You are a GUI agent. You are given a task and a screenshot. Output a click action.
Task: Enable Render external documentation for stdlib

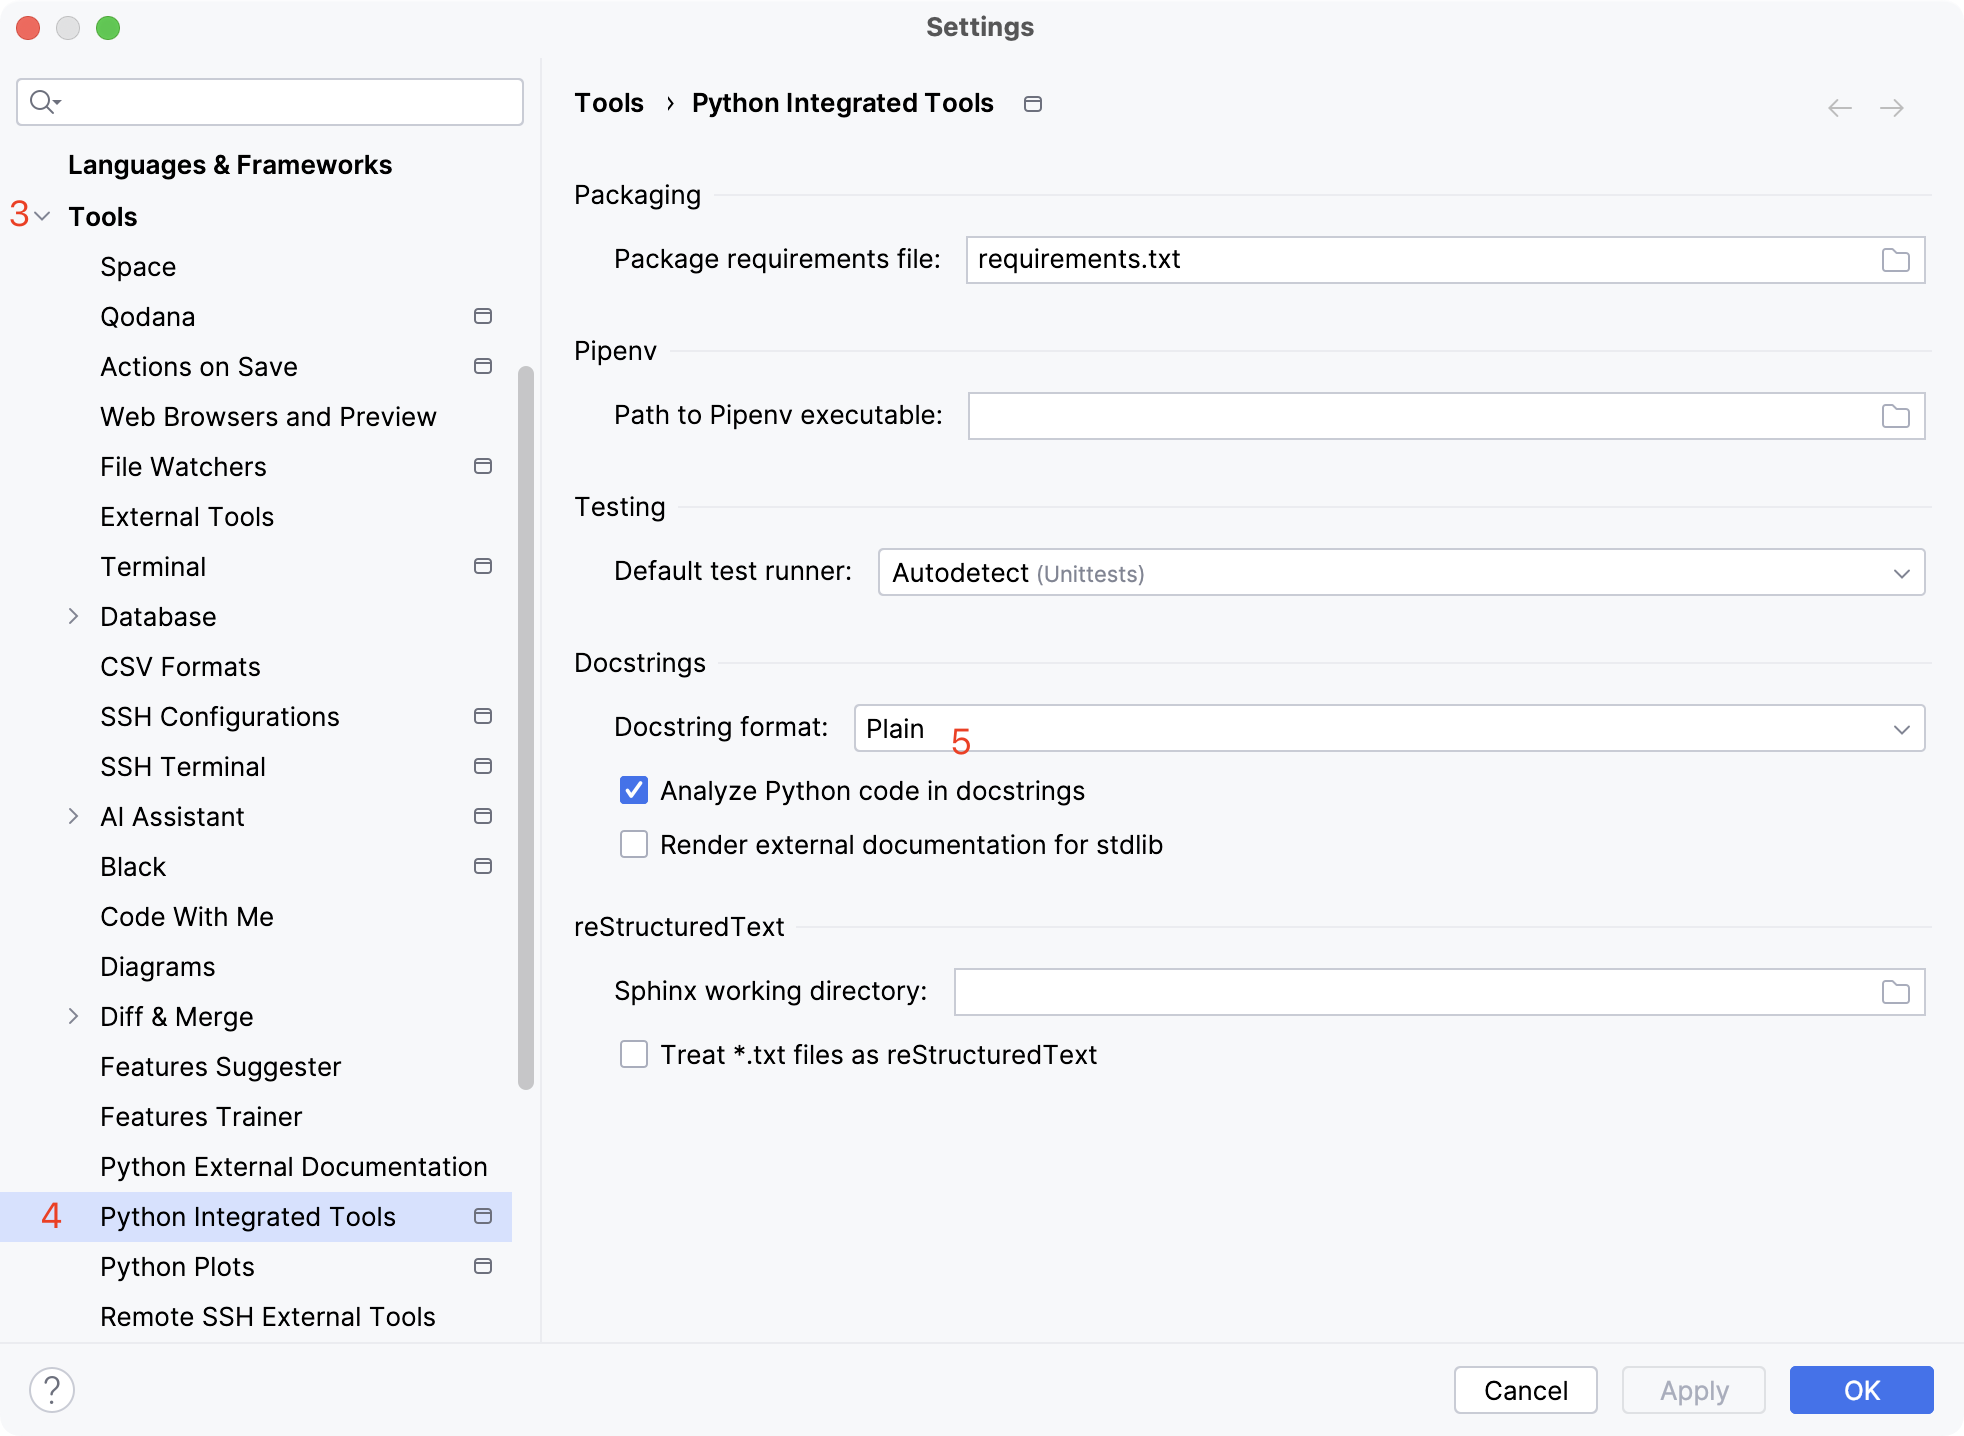634,844
